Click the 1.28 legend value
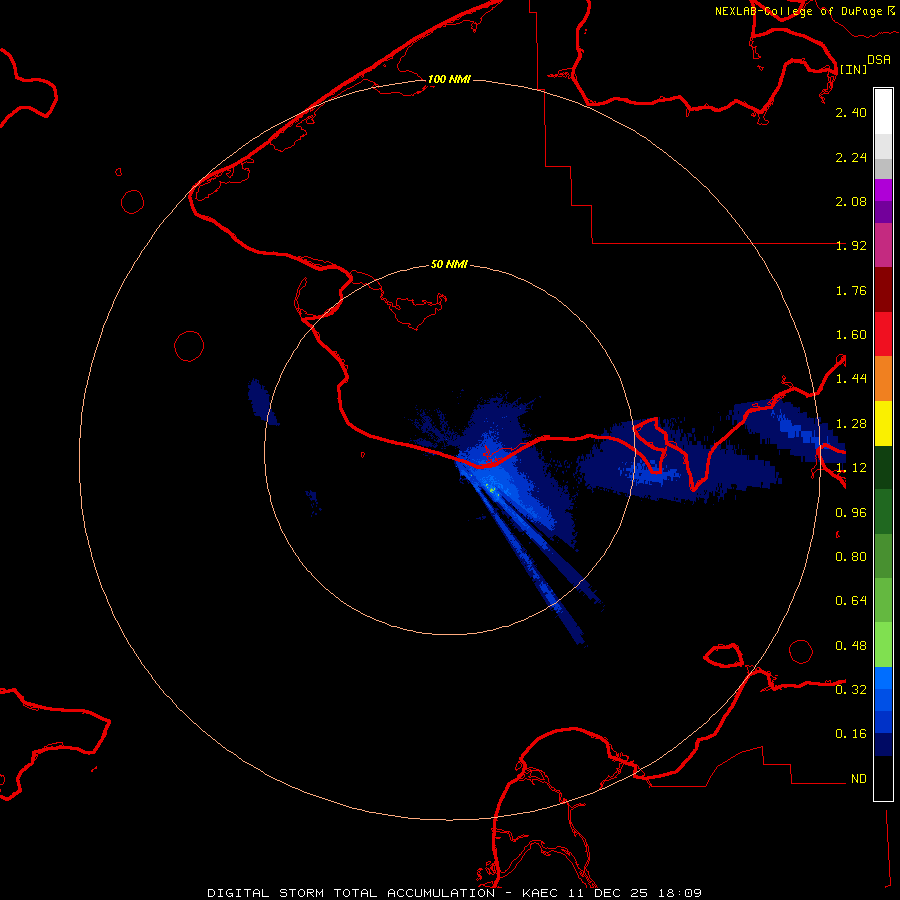The image size is (900, 900). (x=851, y=424)
